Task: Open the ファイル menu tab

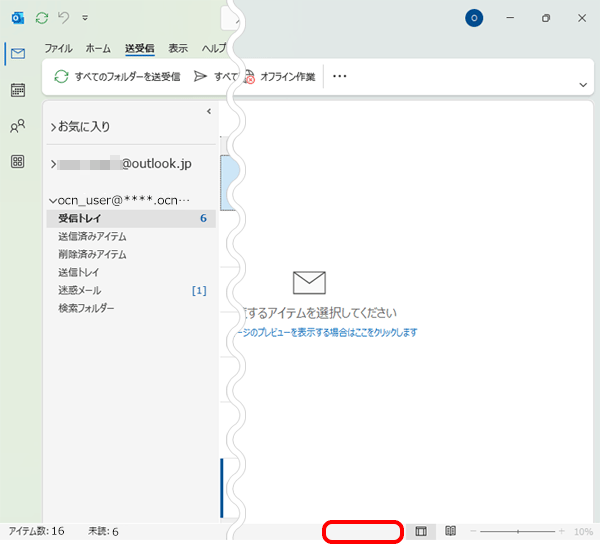Action: click(x=60, y=48)
